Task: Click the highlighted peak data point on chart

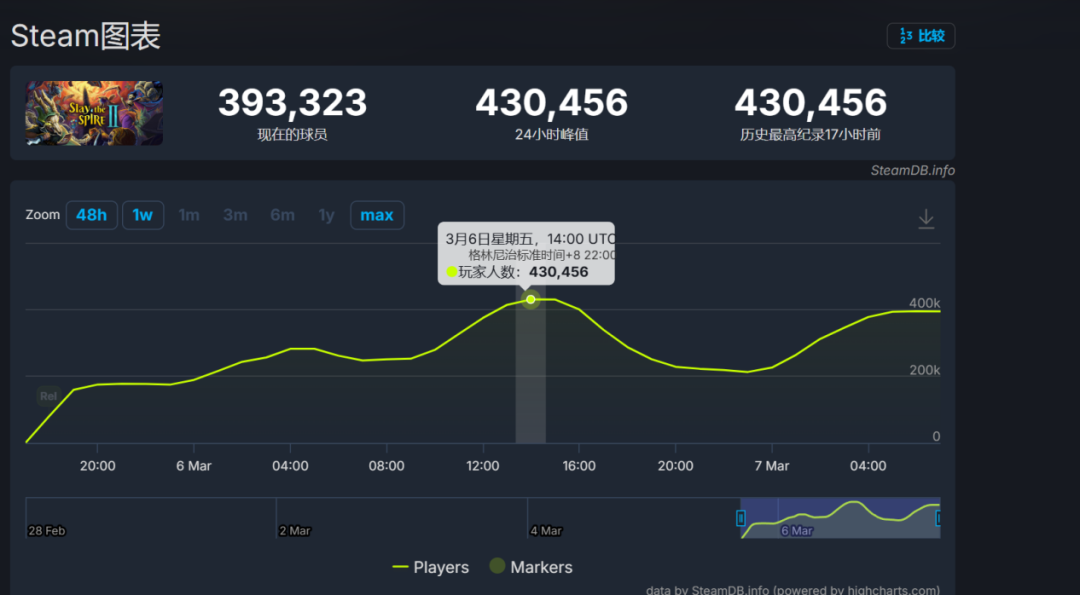Action: point(530,300)
